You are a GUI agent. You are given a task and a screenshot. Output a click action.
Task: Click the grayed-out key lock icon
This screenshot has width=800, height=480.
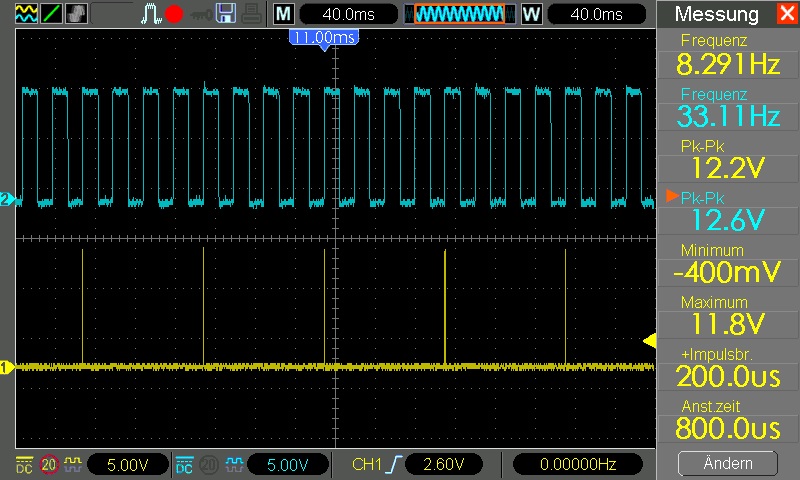201,15
